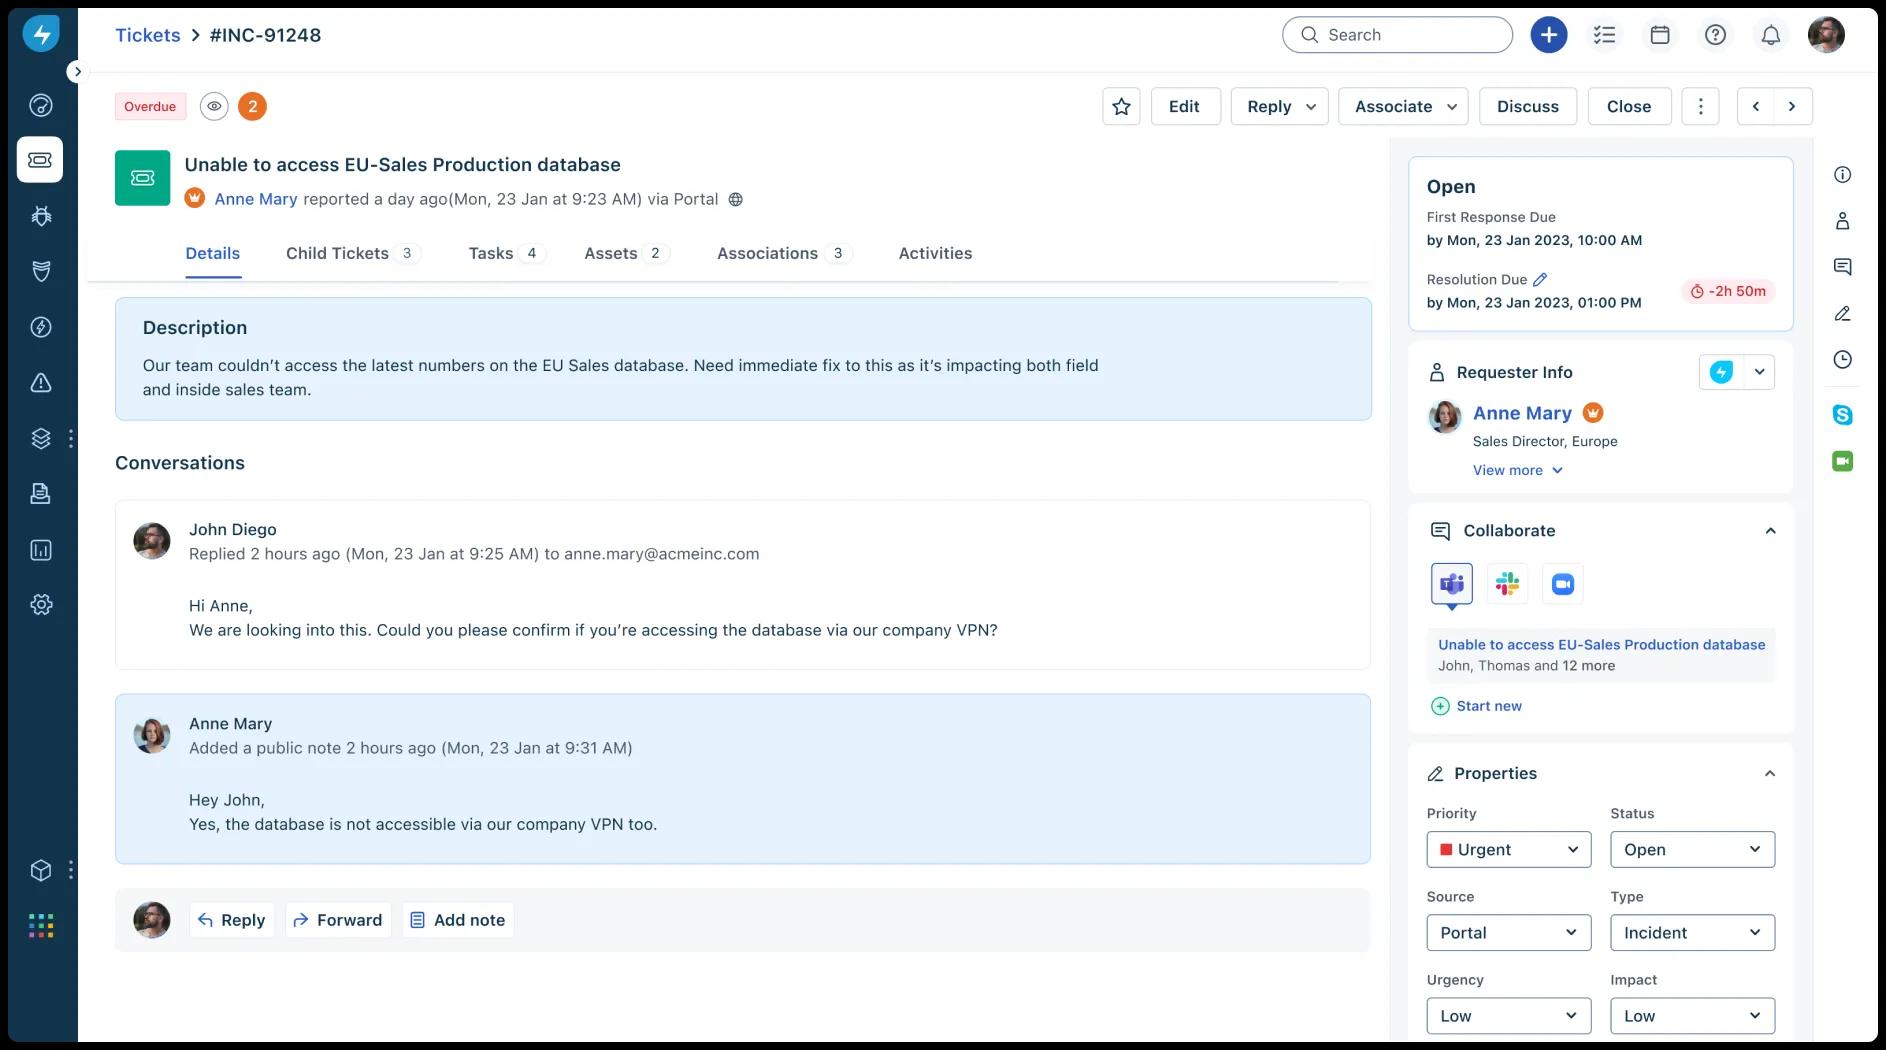
Task: Collapse the Properties section
Action: [1770, 774]
